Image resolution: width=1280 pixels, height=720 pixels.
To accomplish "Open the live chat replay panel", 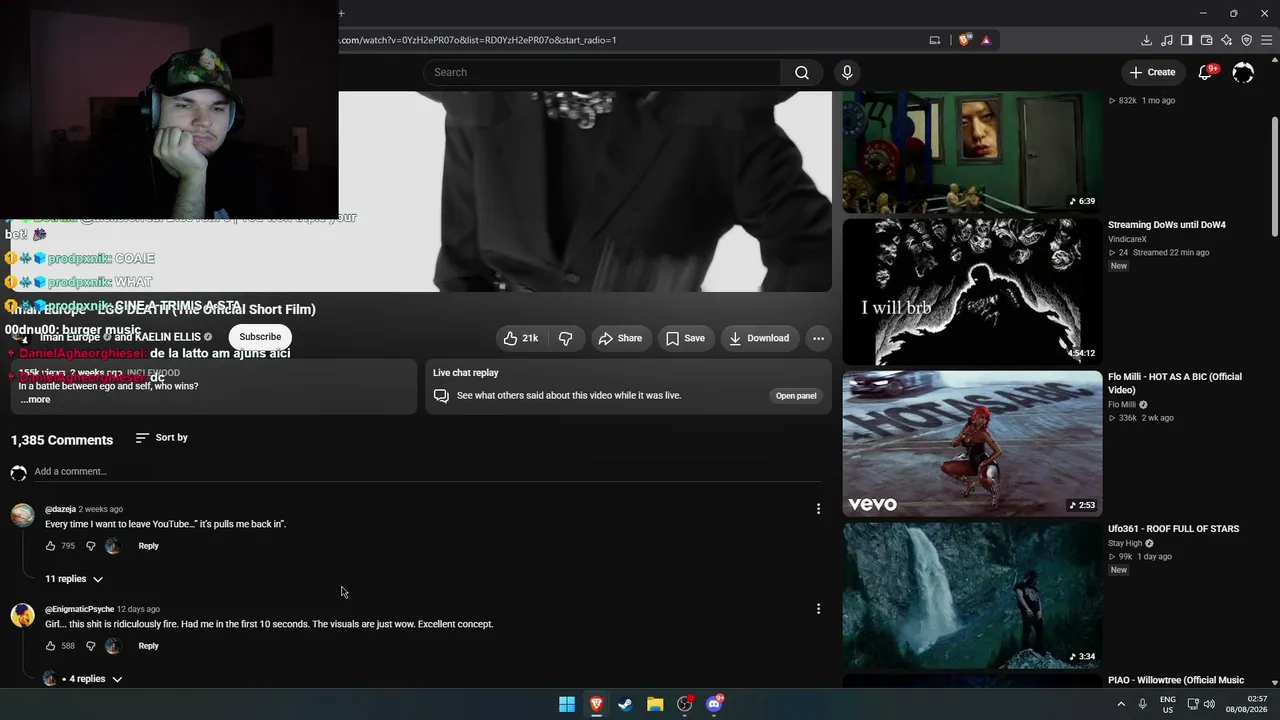I will (x=796, y=396).
